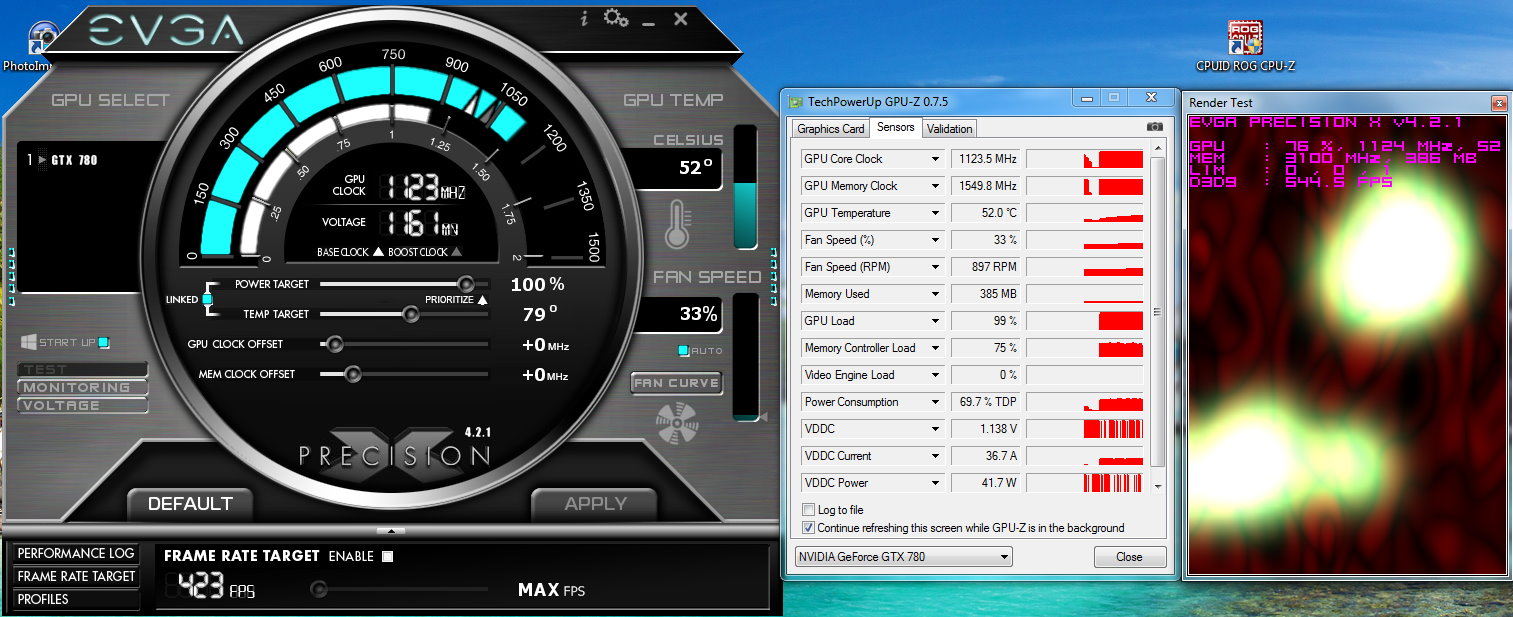Click the Render Test window title
This screenshot has height=617, width=1513.
point(1221,102)
